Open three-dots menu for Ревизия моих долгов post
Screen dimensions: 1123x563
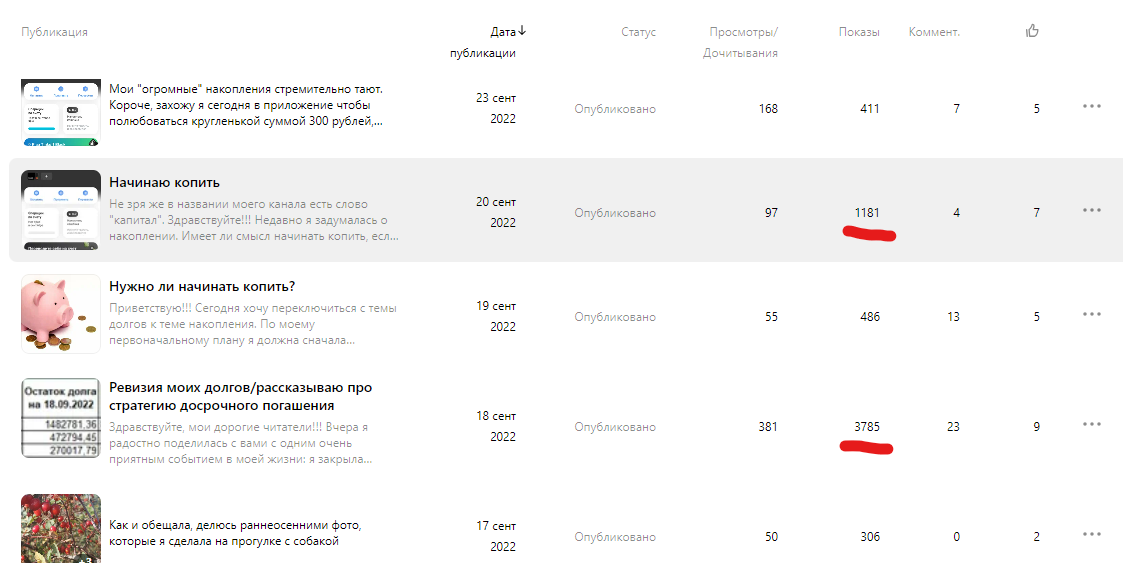click(1091, 424)
